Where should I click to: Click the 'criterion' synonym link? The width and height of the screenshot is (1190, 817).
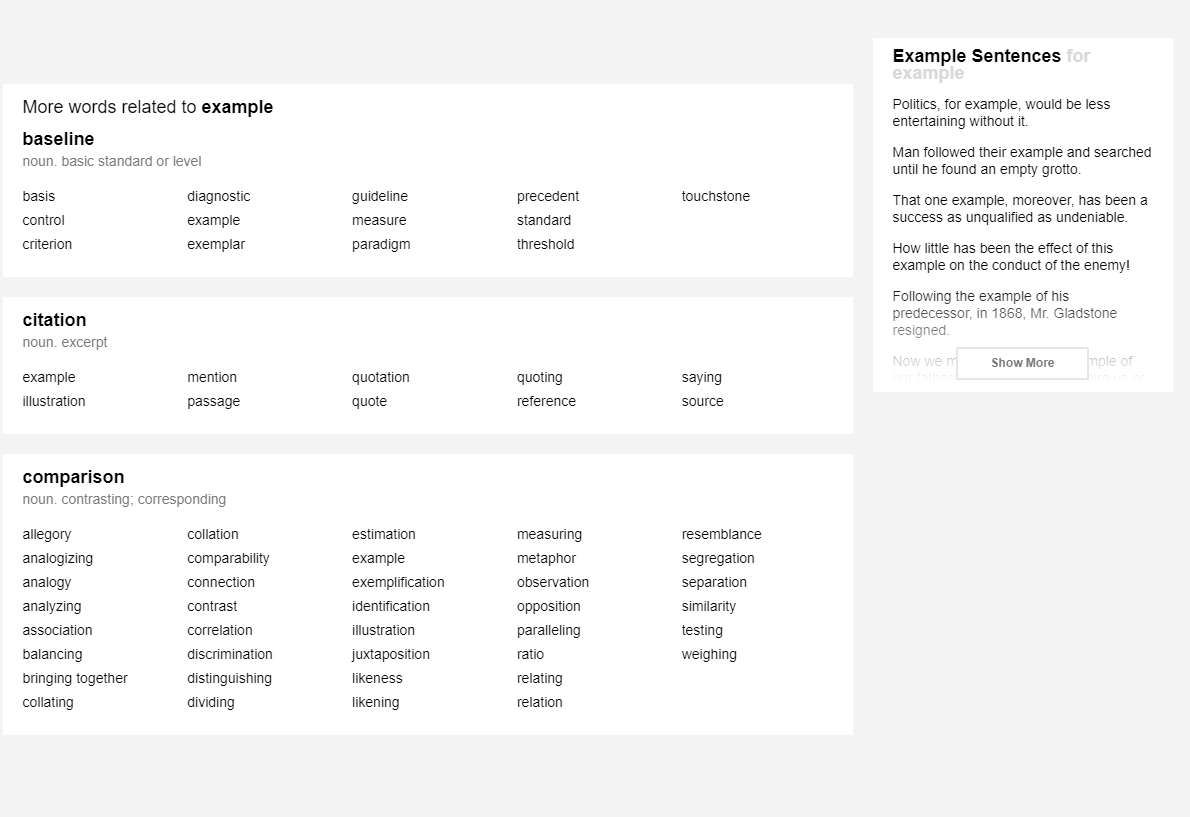pos(47,244)
